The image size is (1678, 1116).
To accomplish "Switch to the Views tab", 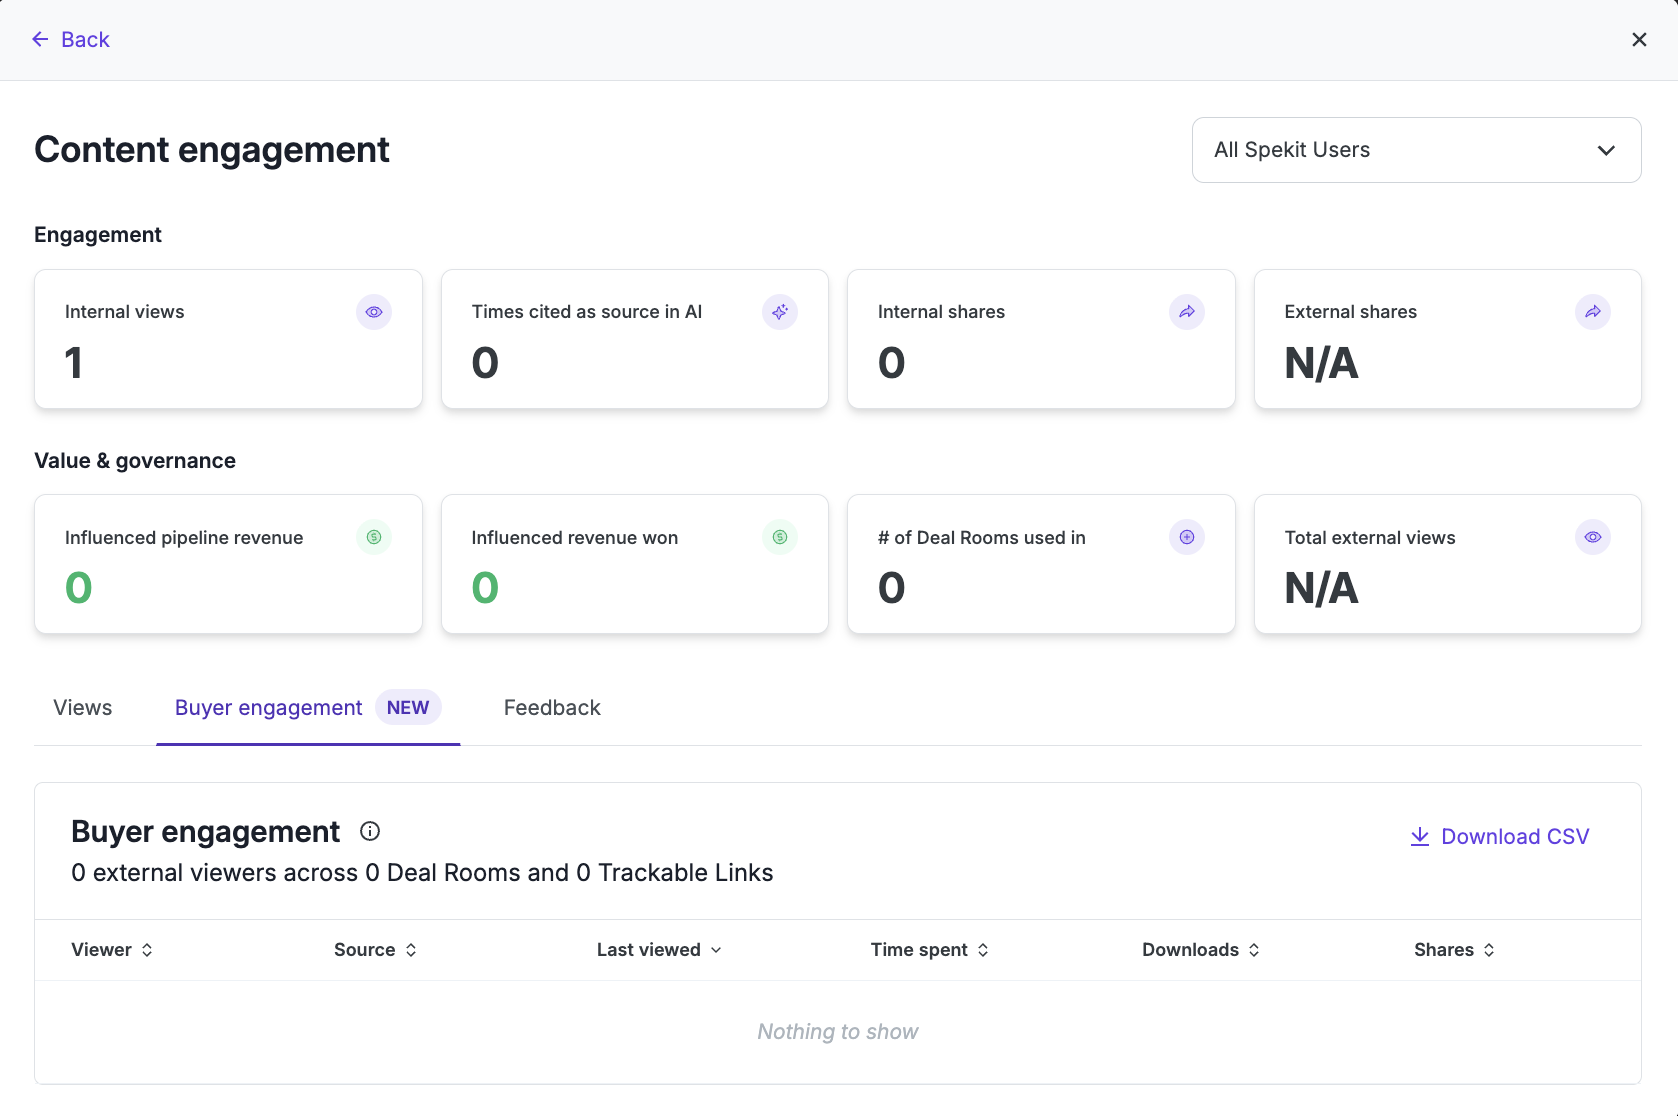I will point(83,708).
